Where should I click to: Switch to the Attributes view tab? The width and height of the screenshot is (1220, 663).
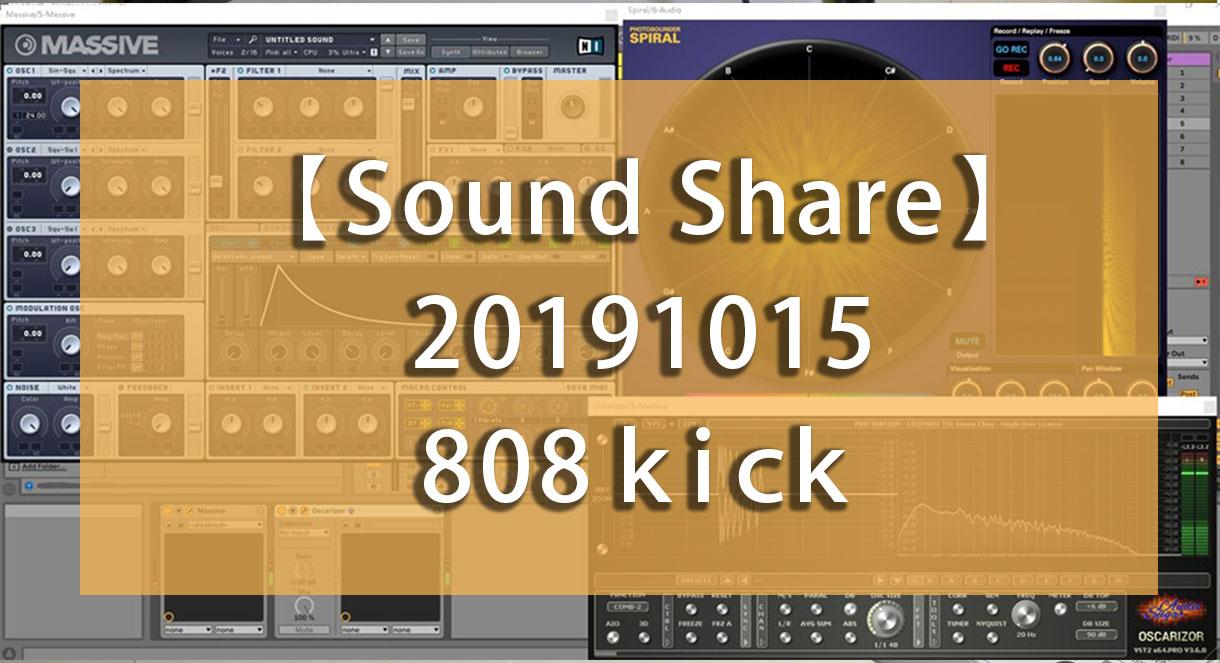click(489, 51)
